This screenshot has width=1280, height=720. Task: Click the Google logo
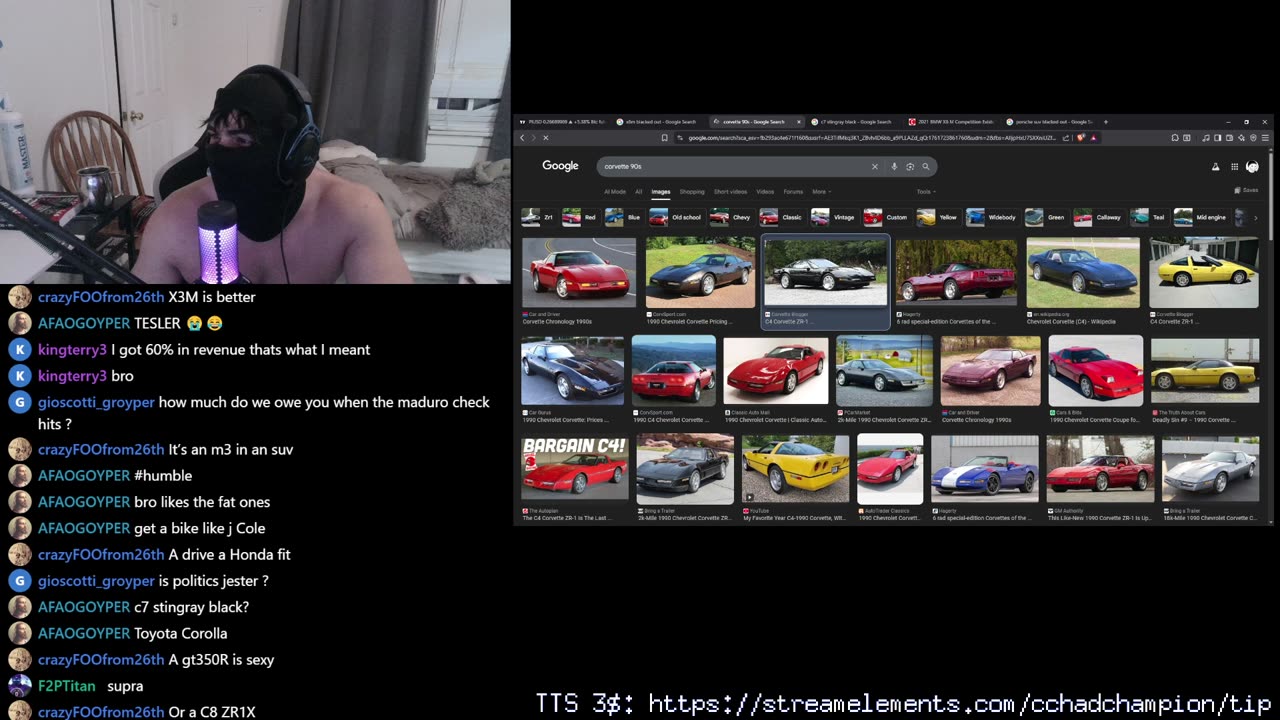click(x=560, y=166)
